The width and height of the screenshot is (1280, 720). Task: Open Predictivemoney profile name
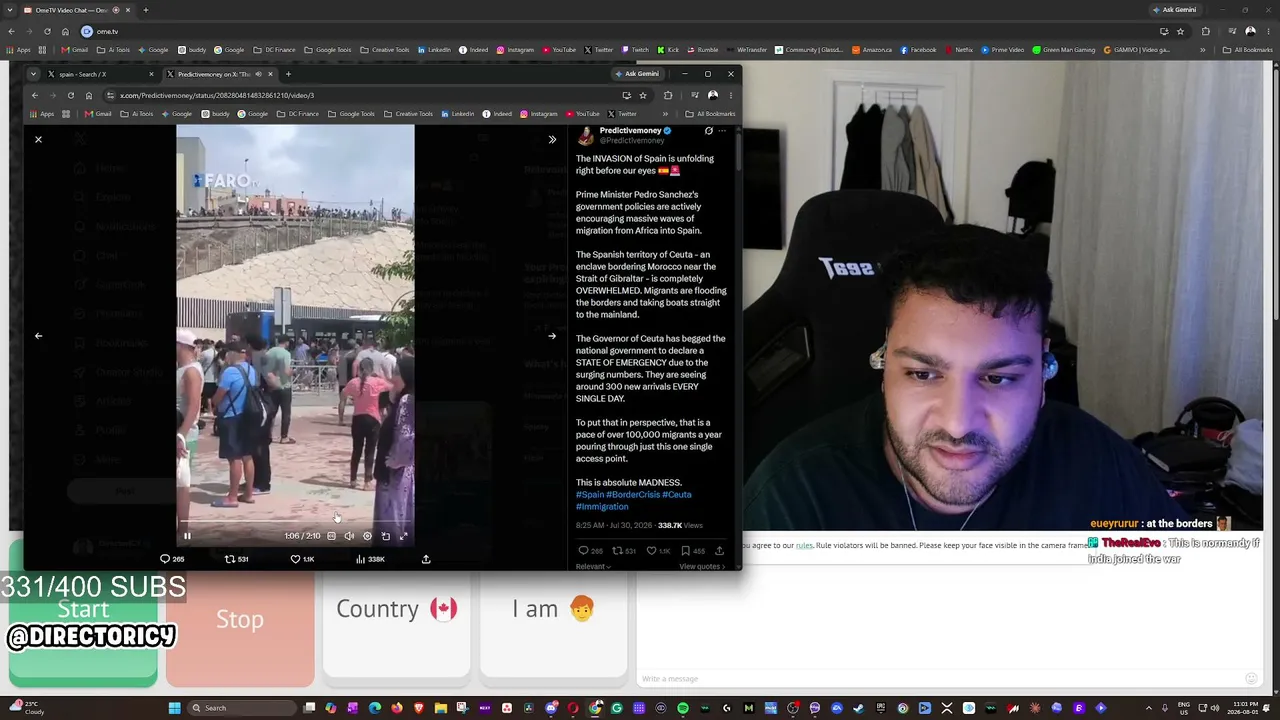pyautogui.click(x=630, y=130)
